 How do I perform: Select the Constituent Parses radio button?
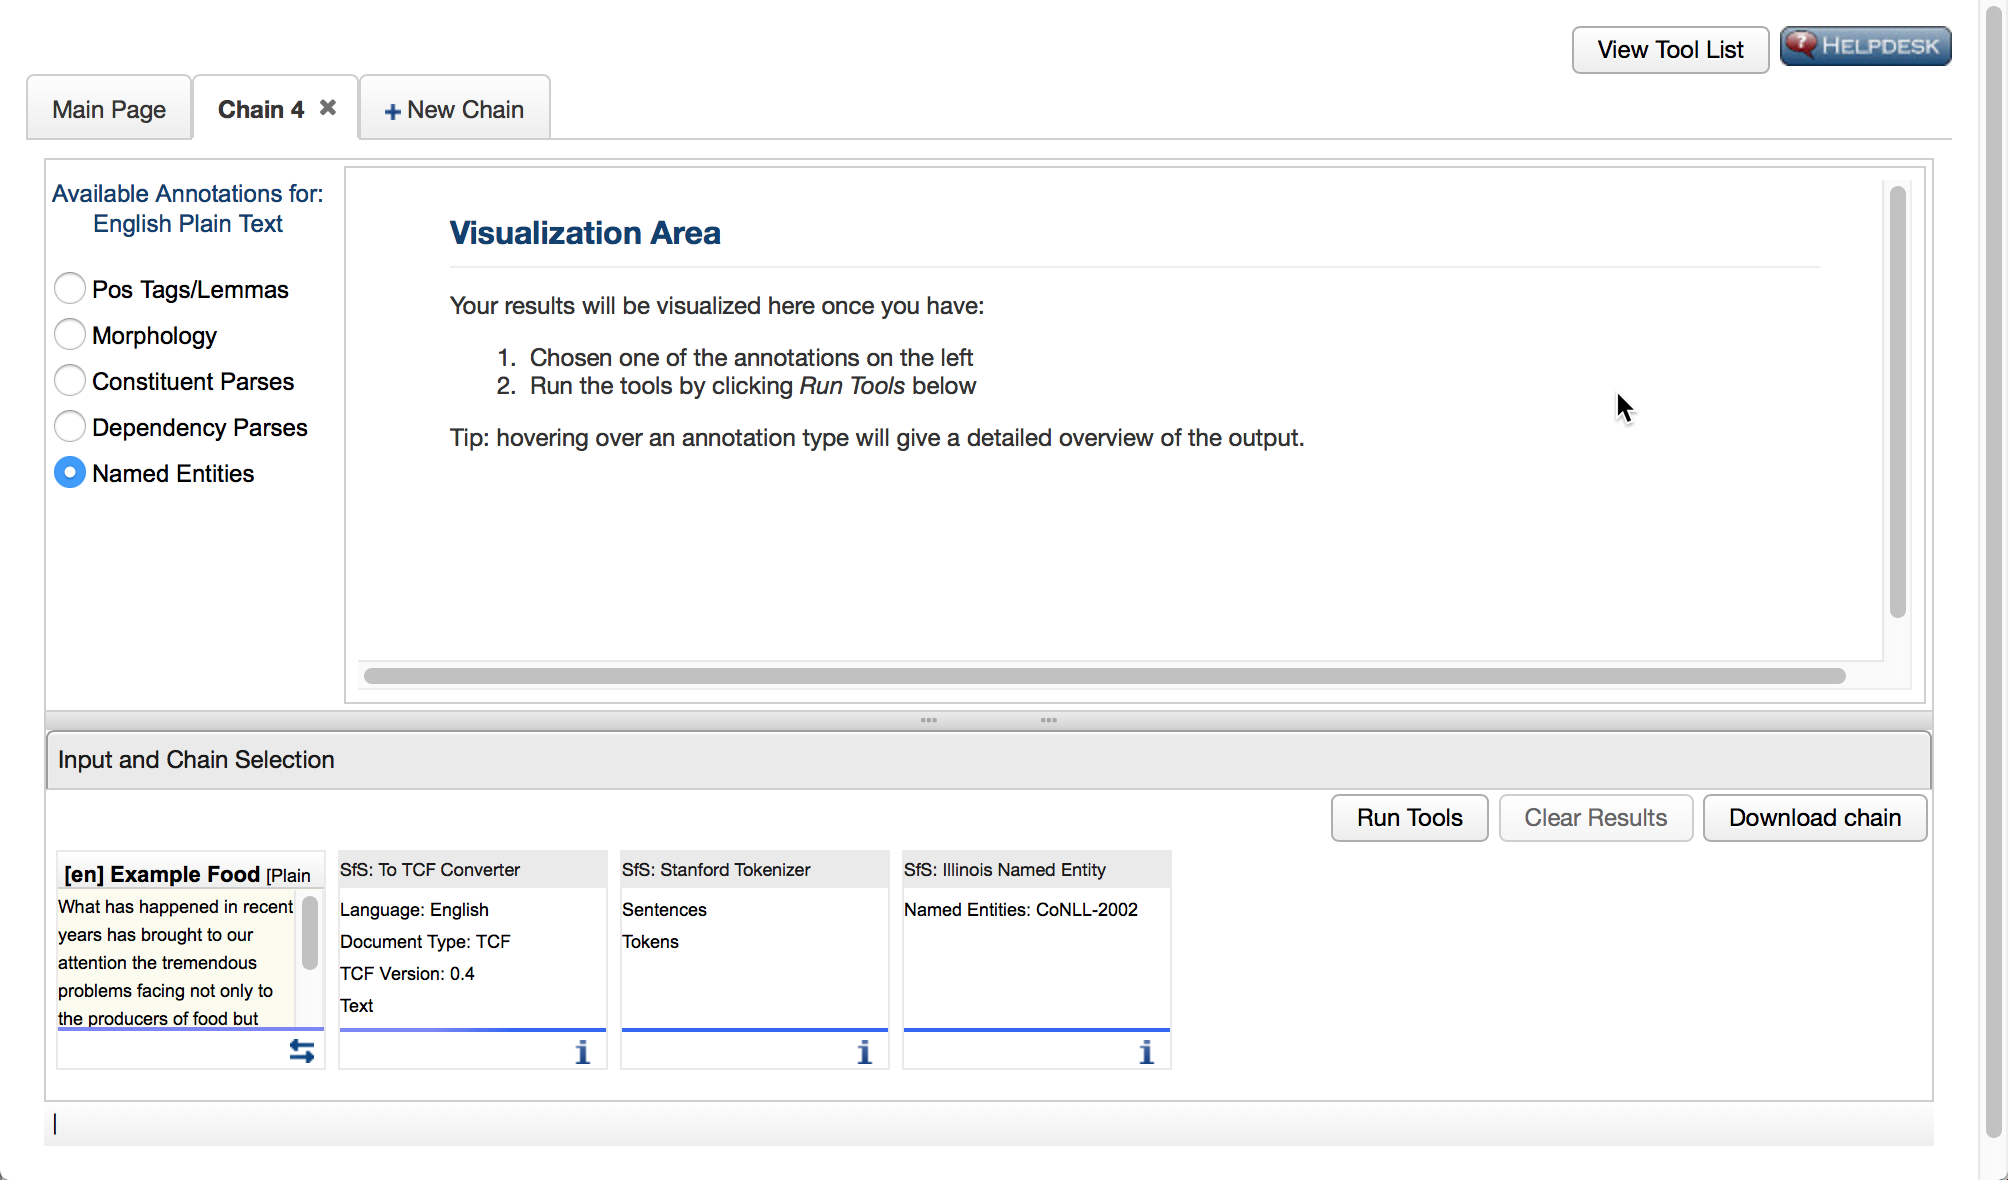pyautogui.click(x=70, y=381)
